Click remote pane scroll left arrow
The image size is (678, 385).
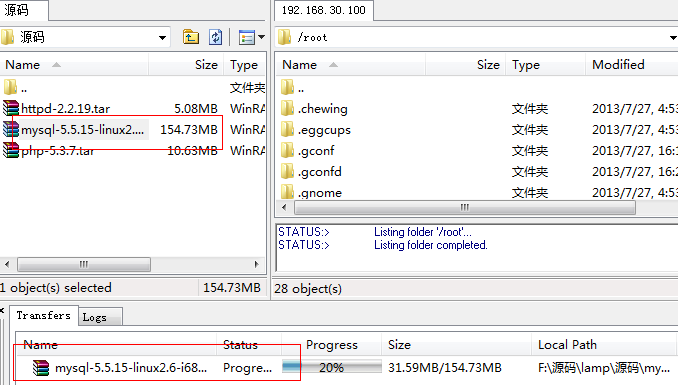284,208
